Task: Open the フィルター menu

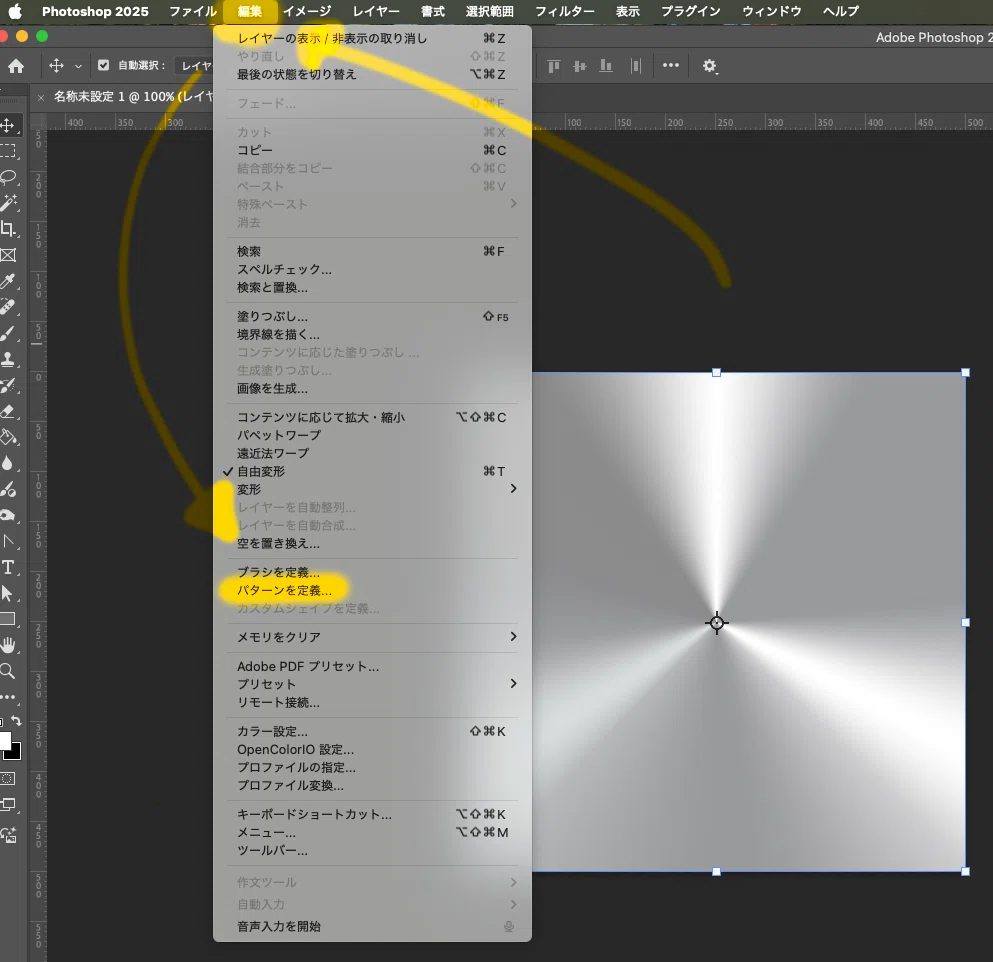Action: click(x=564, y=11)
